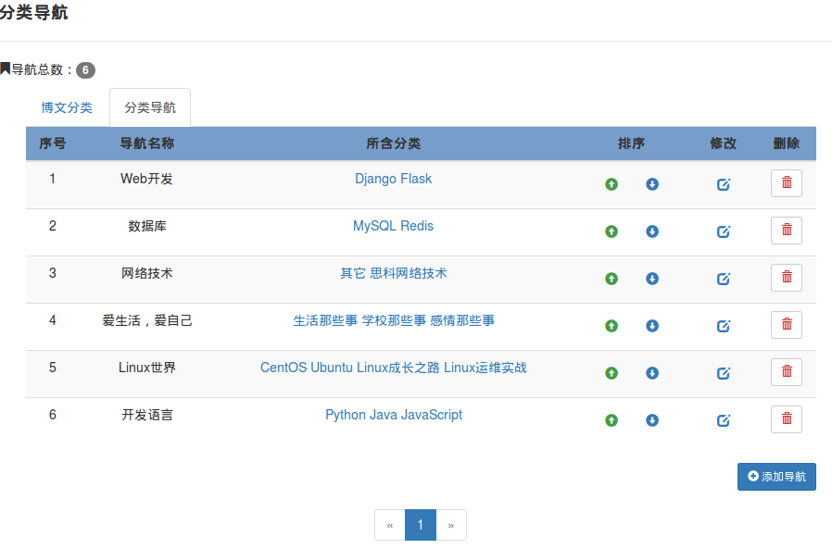Move 开发语言 row down
832x549 pixels.
click(x=652, y=420)
